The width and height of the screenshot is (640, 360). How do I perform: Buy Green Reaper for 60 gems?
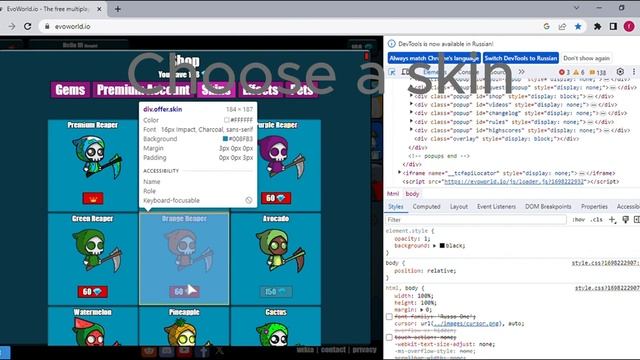93,292
